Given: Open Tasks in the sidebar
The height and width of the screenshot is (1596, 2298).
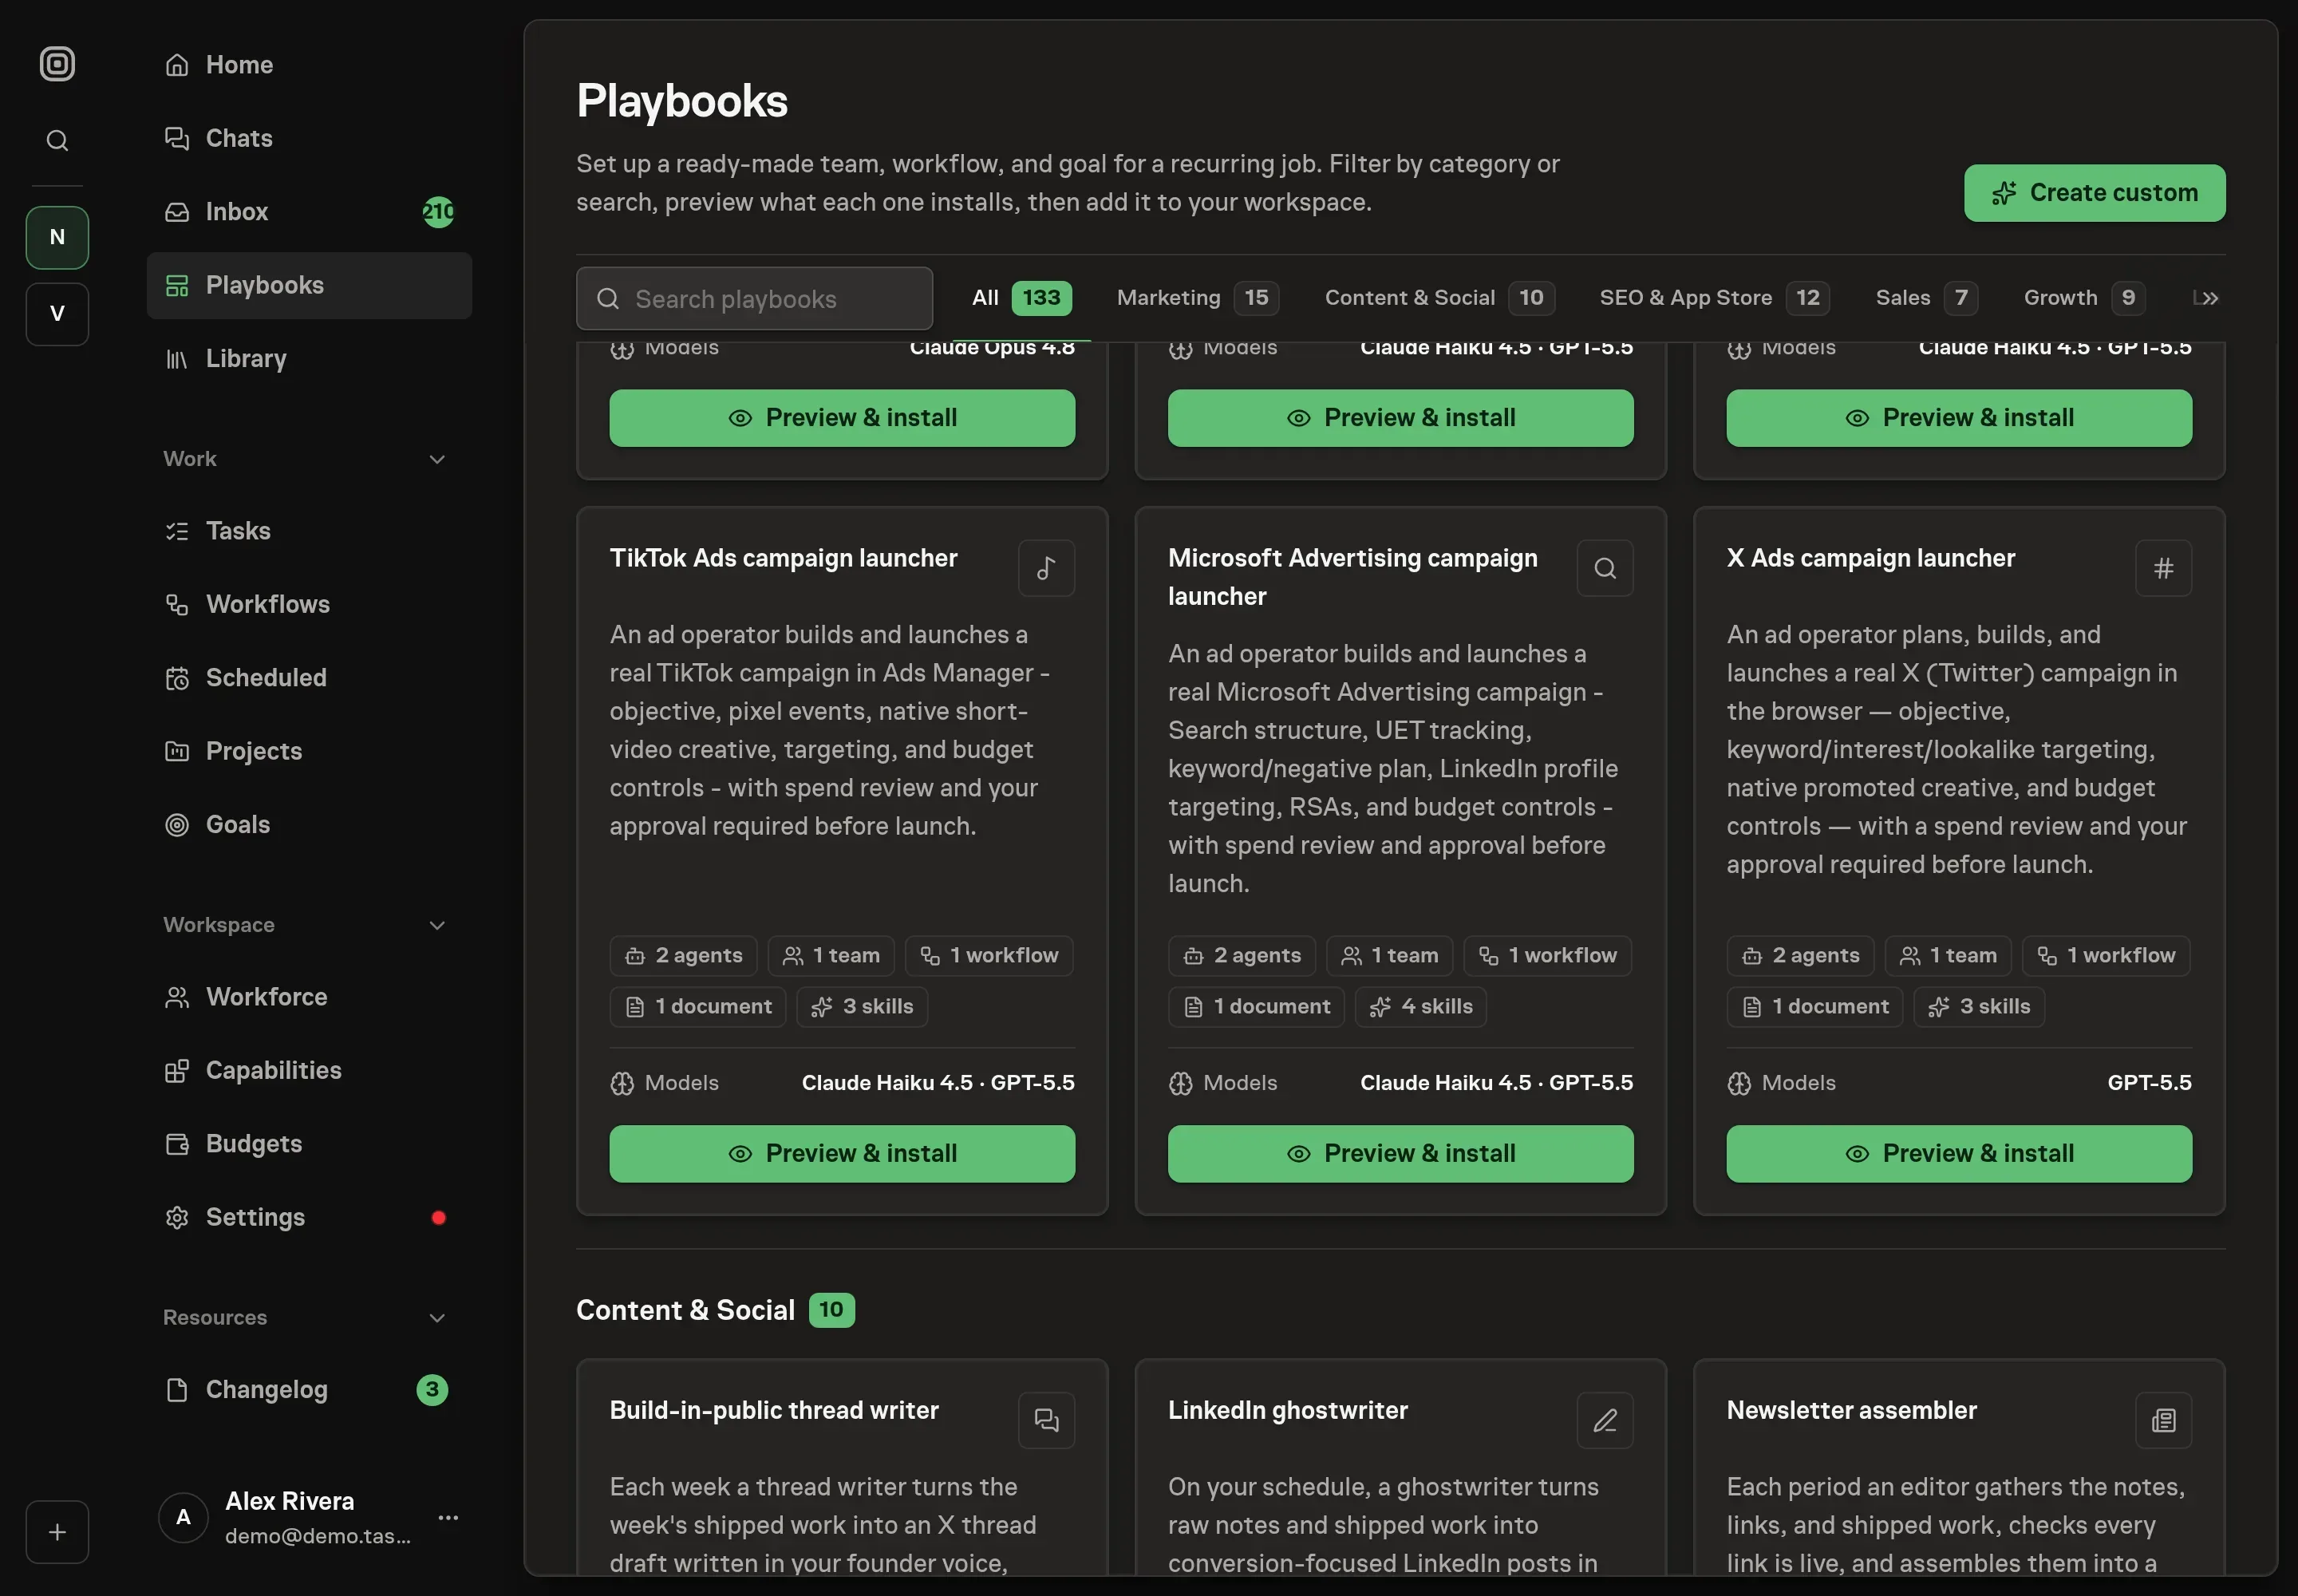Looking at the screenshot, I should [x=309, y=531].
